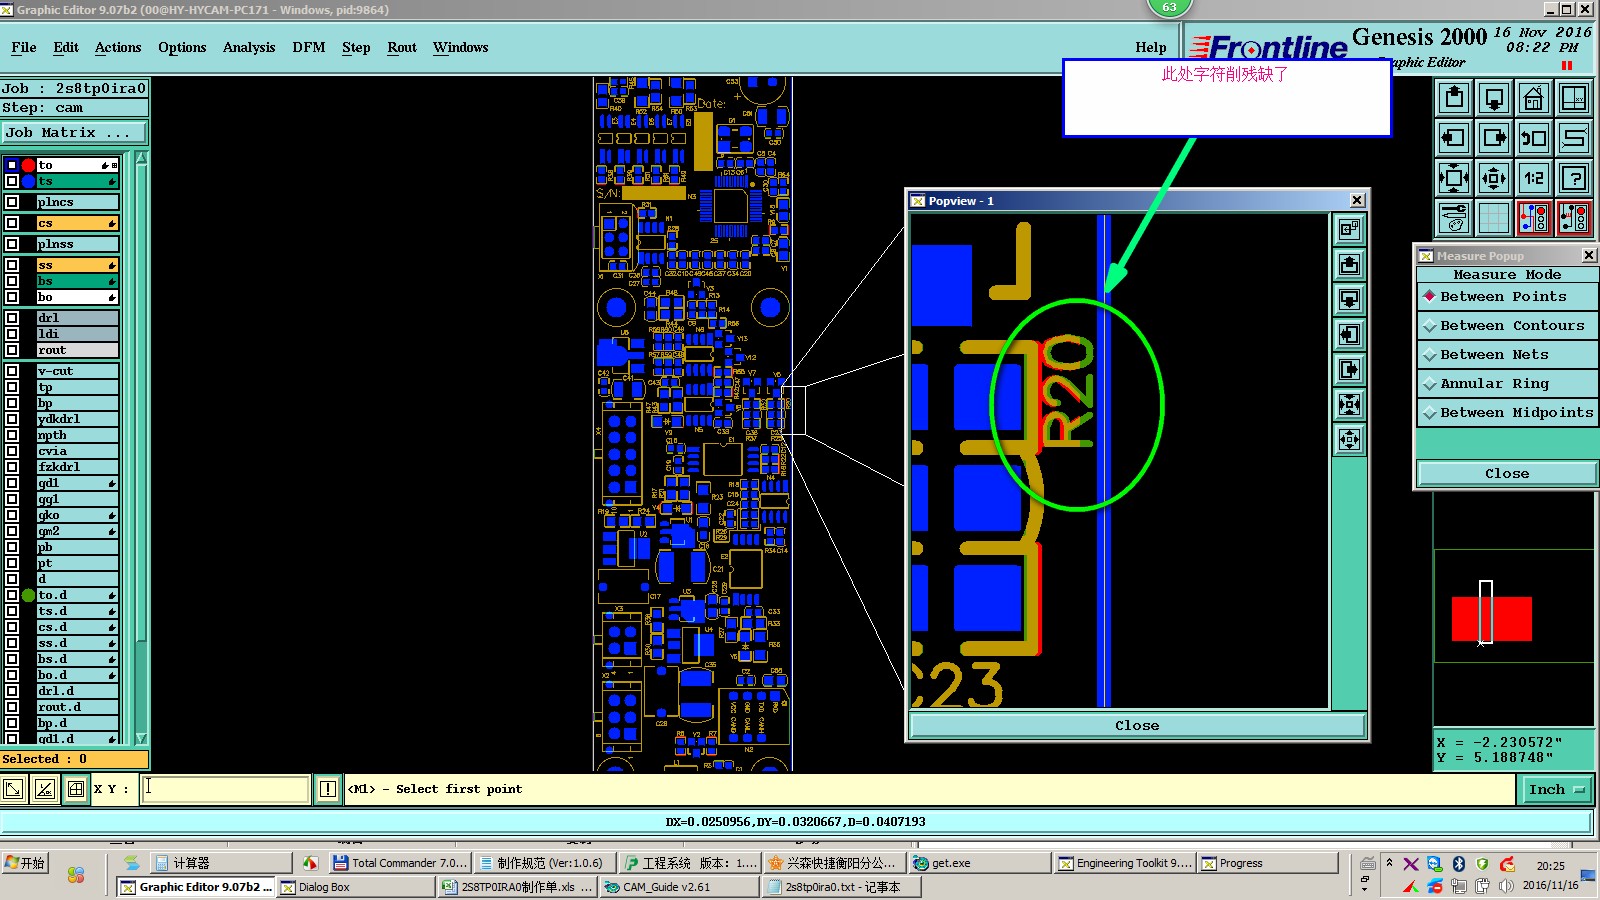1600x900 pixels.
Task: Toggle checkbox for layer rout
Action: pos(12,350)
